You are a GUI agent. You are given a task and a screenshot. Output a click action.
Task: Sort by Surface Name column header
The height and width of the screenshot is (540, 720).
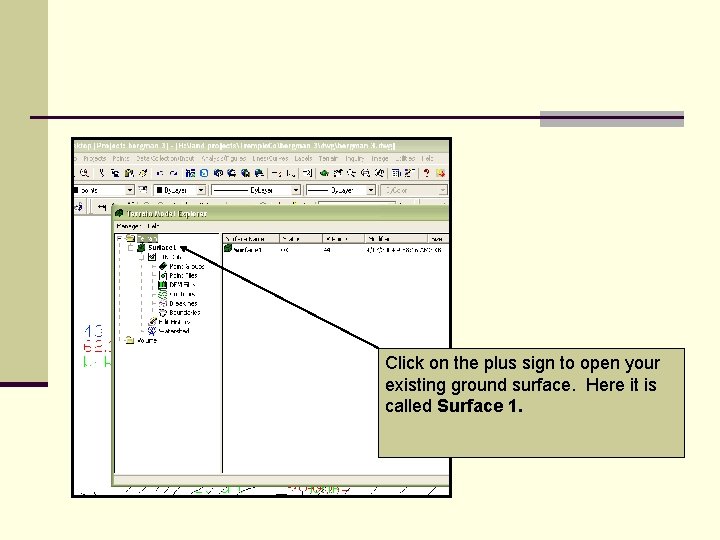(x=251, y=239)
